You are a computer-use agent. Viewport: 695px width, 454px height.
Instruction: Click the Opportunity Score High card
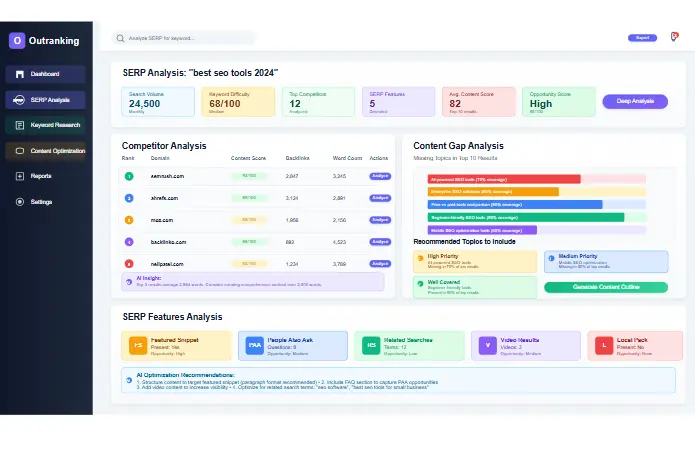pyautogui.click(x=559, y=102)
